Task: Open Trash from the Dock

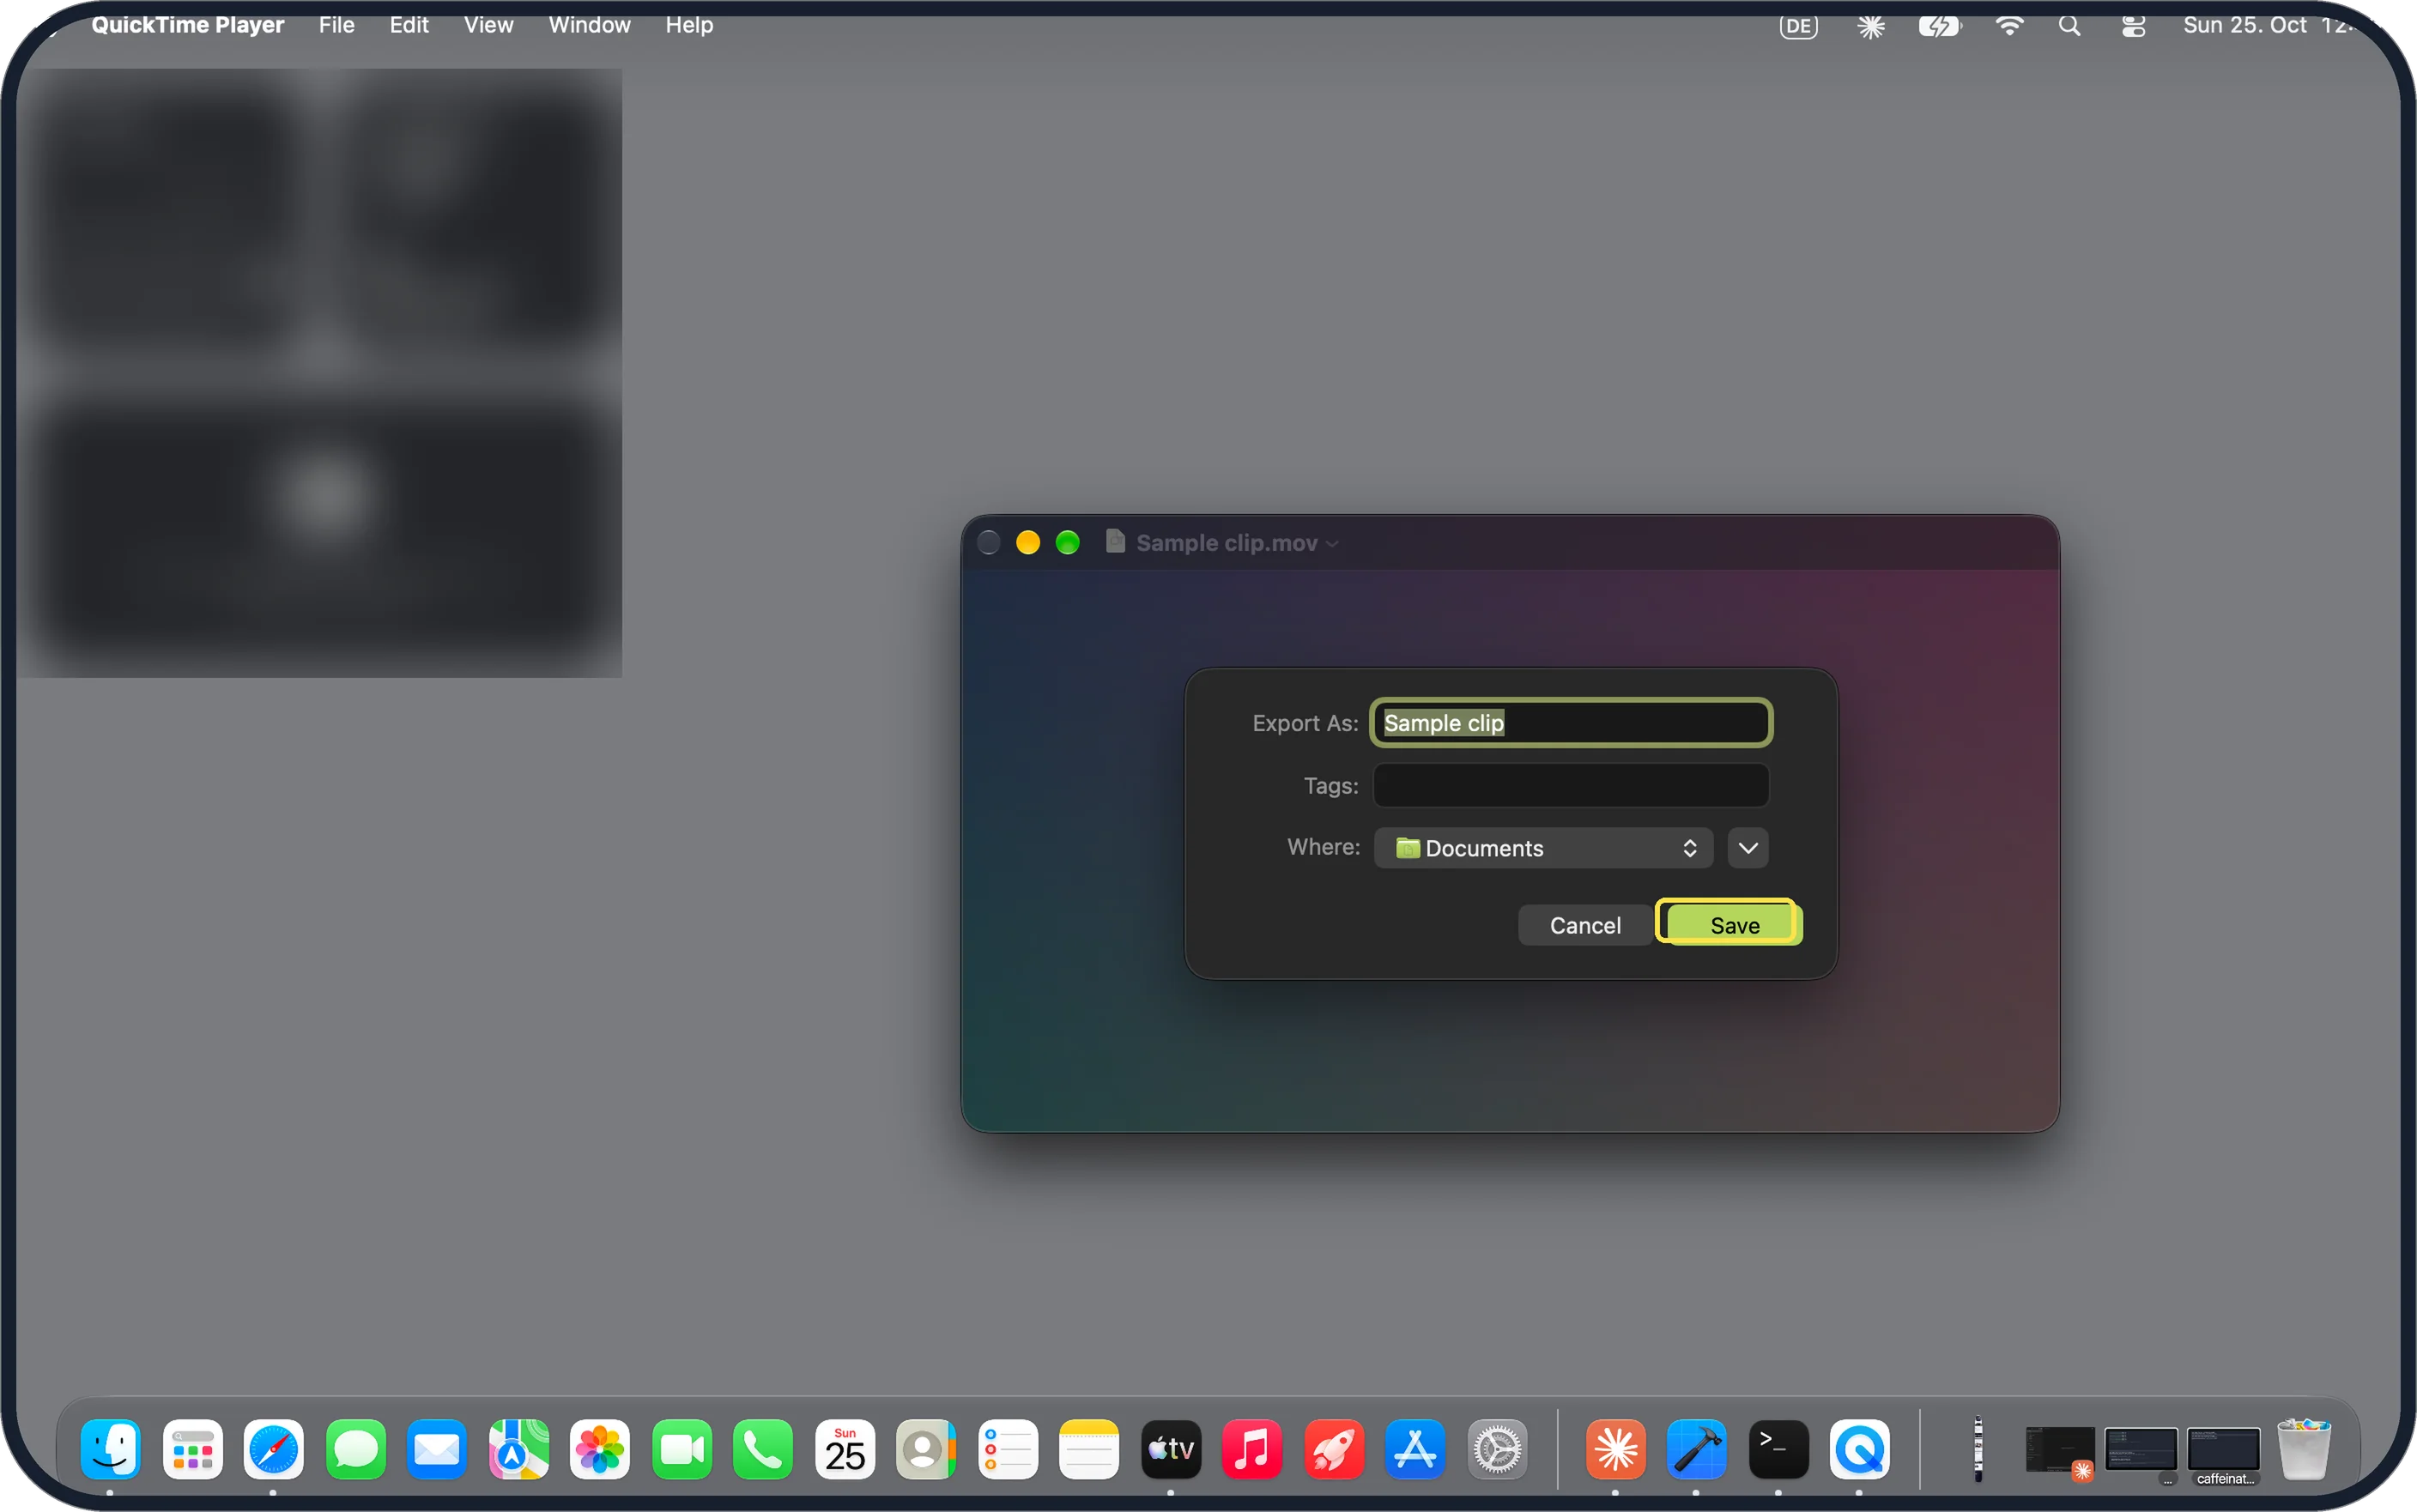Action: (2304, 1449)
